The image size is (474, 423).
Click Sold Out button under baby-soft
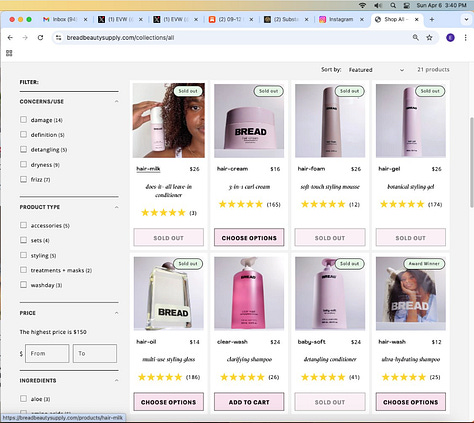[330, 402]
